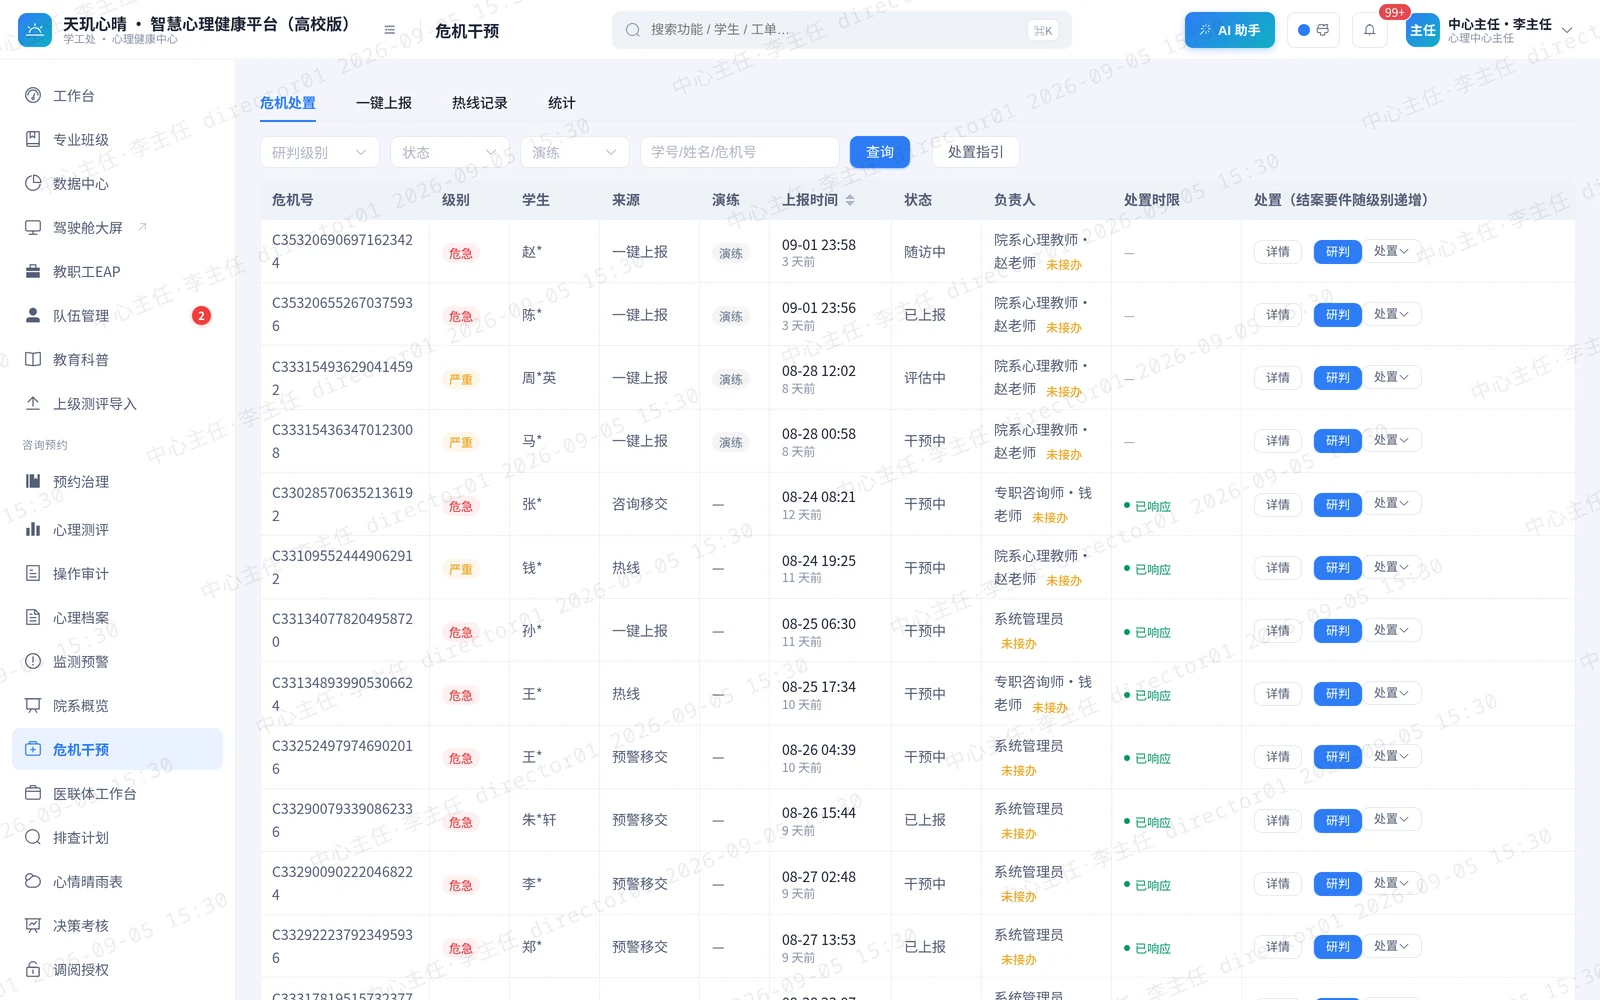Click the 未接办 label in 孙* row
Viewport: 1600px width, 1000px height.
click(1018, 644)
